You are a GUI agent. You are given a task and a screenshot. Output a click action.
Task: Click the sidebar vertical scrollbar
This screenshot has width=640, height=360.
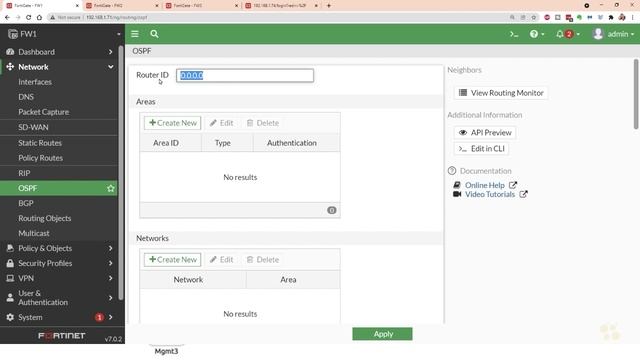click(120, 173)
